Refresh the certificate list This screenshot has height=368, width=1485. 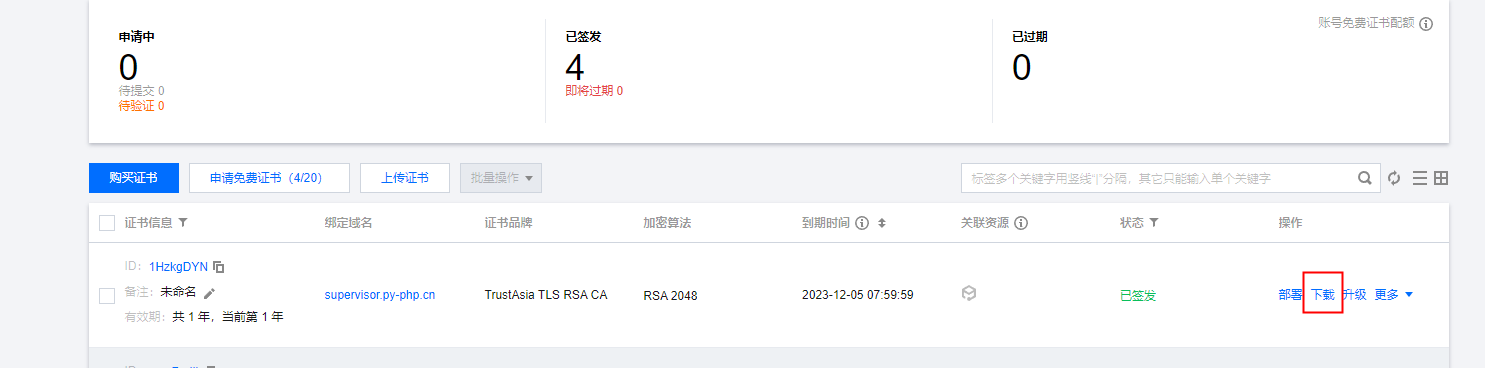pyautogui.click(x=1394, y=178)
